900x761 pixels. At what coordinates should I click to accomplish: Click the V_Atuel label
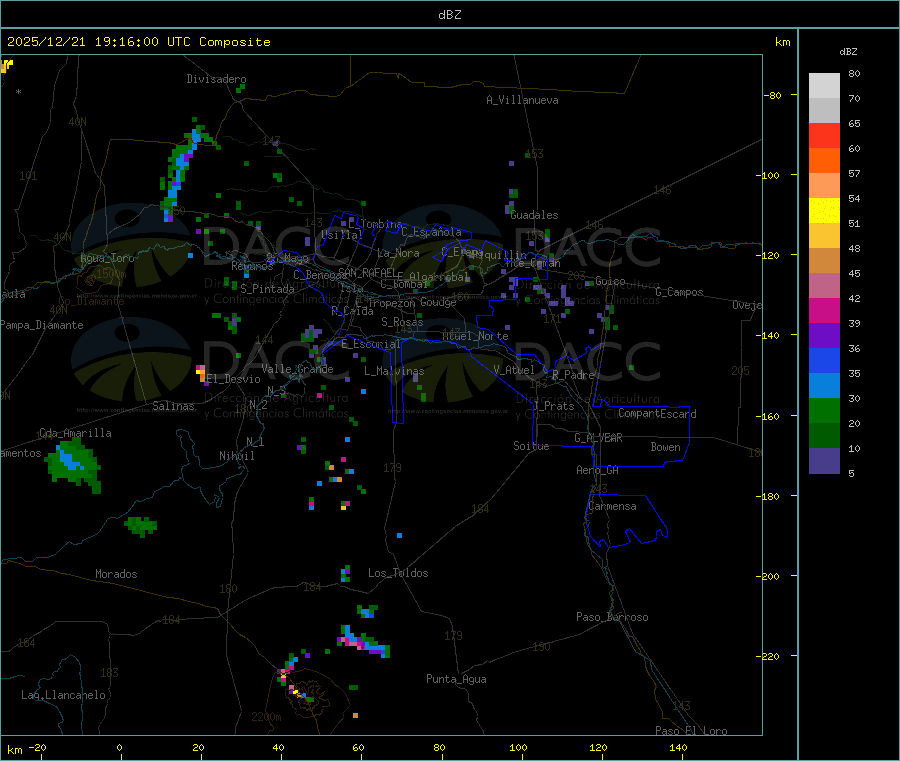click(514, 370)
